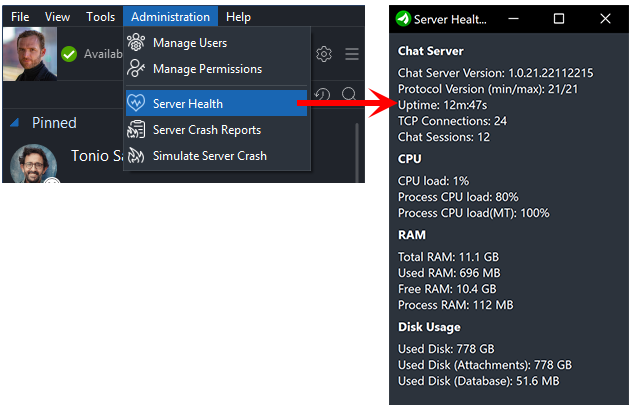Open the View menu
630x410 pixels.
(58, 17)
